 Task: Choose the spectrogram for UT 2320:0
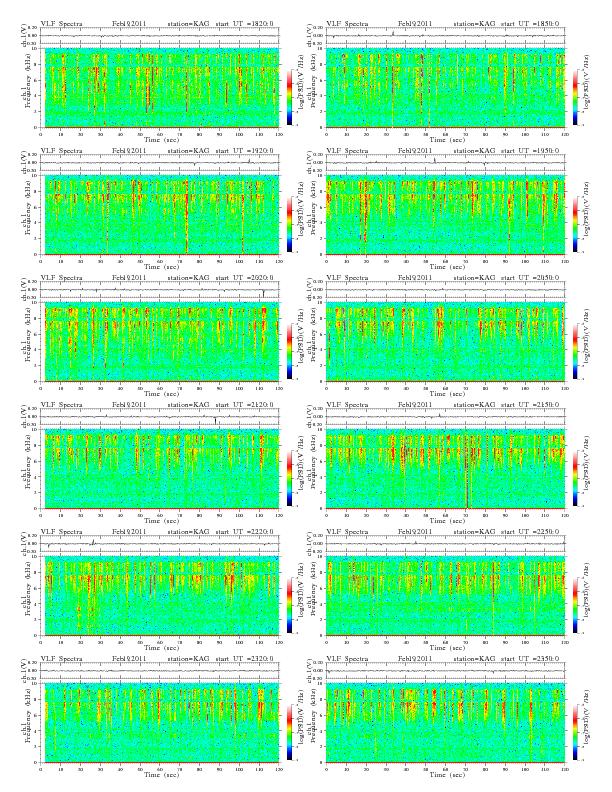click(160, 723)
